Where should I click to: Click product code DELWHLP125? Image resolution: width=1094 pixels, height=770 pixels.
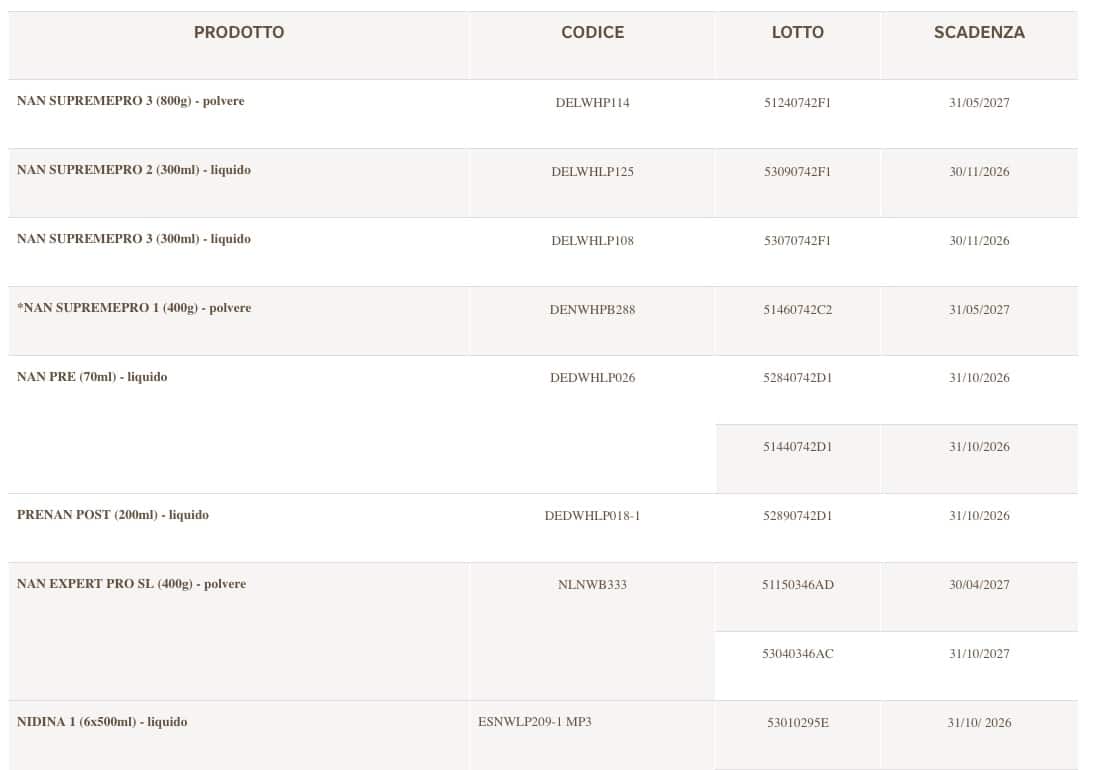pos(592,171)
